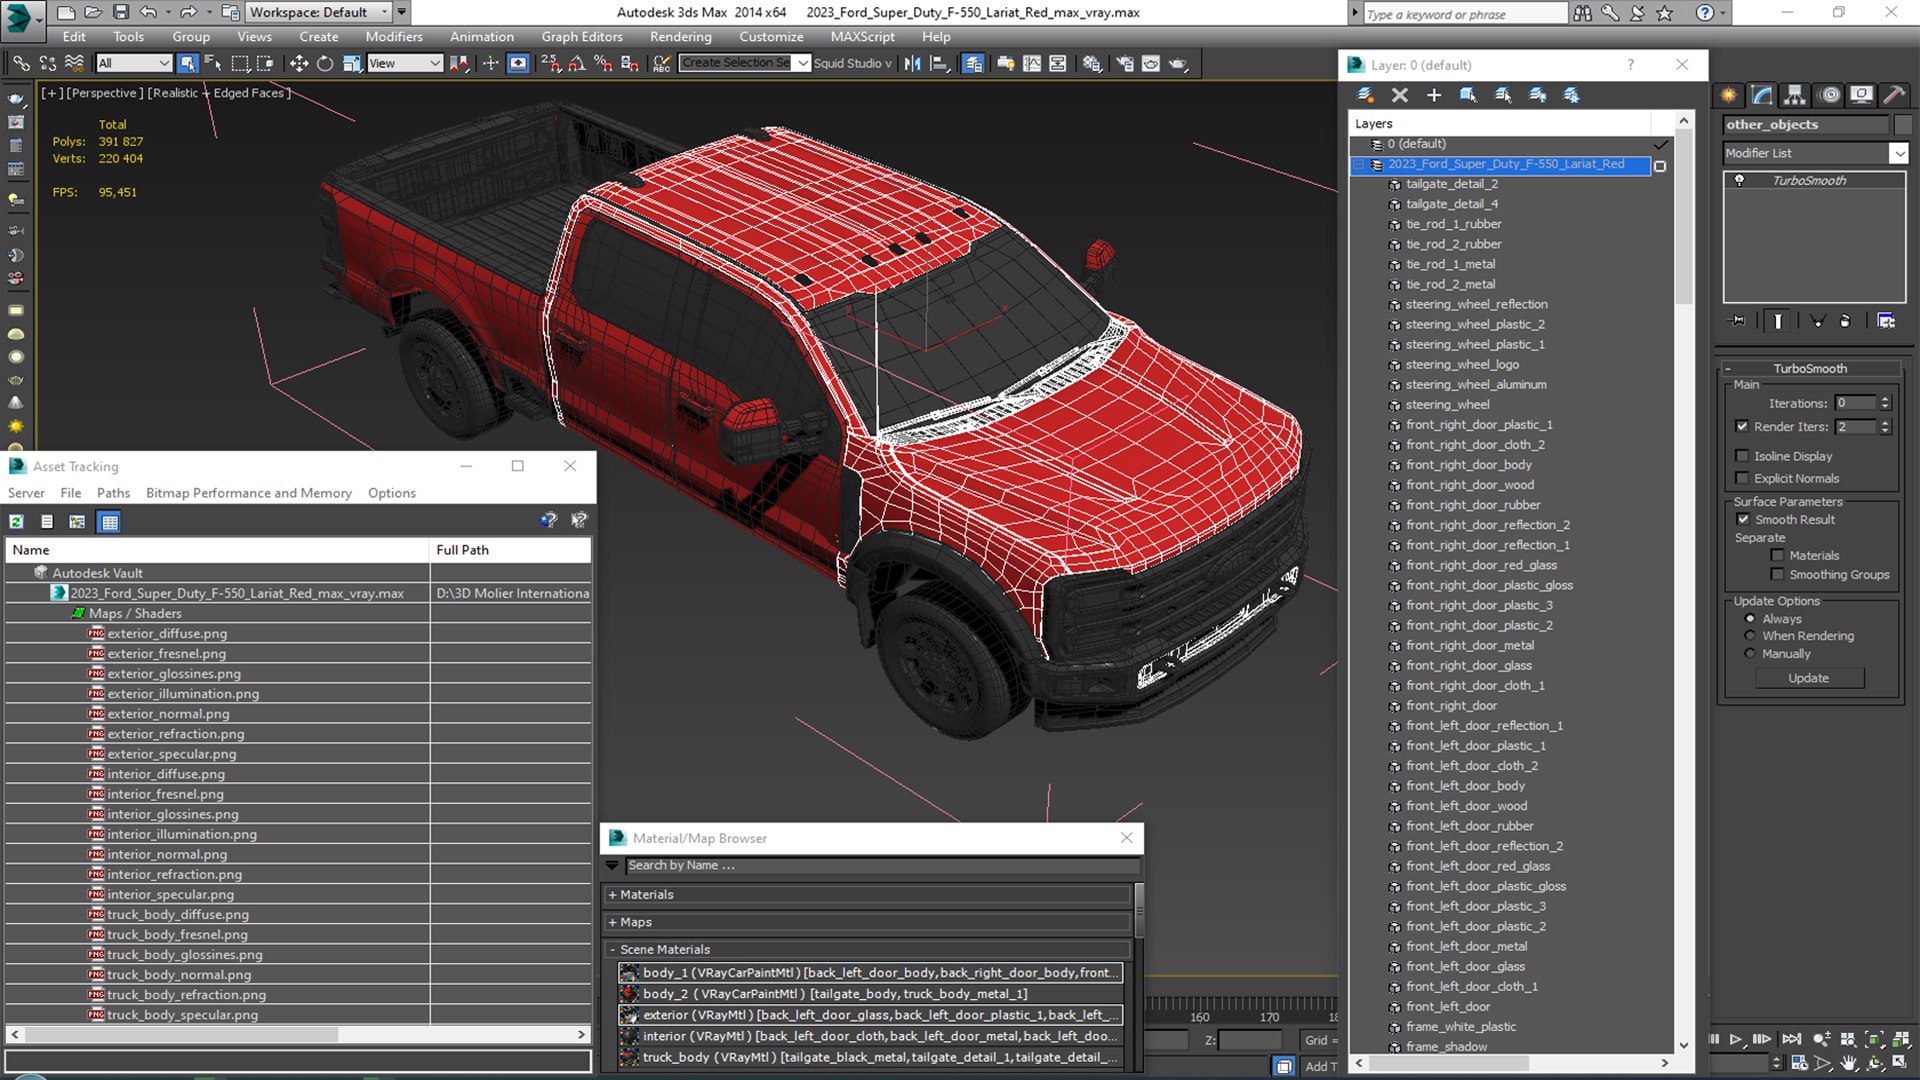Viewport: 1920px width, 1080px height.
Task: Open Asset Tracking Paths menu
Action: 113,493
